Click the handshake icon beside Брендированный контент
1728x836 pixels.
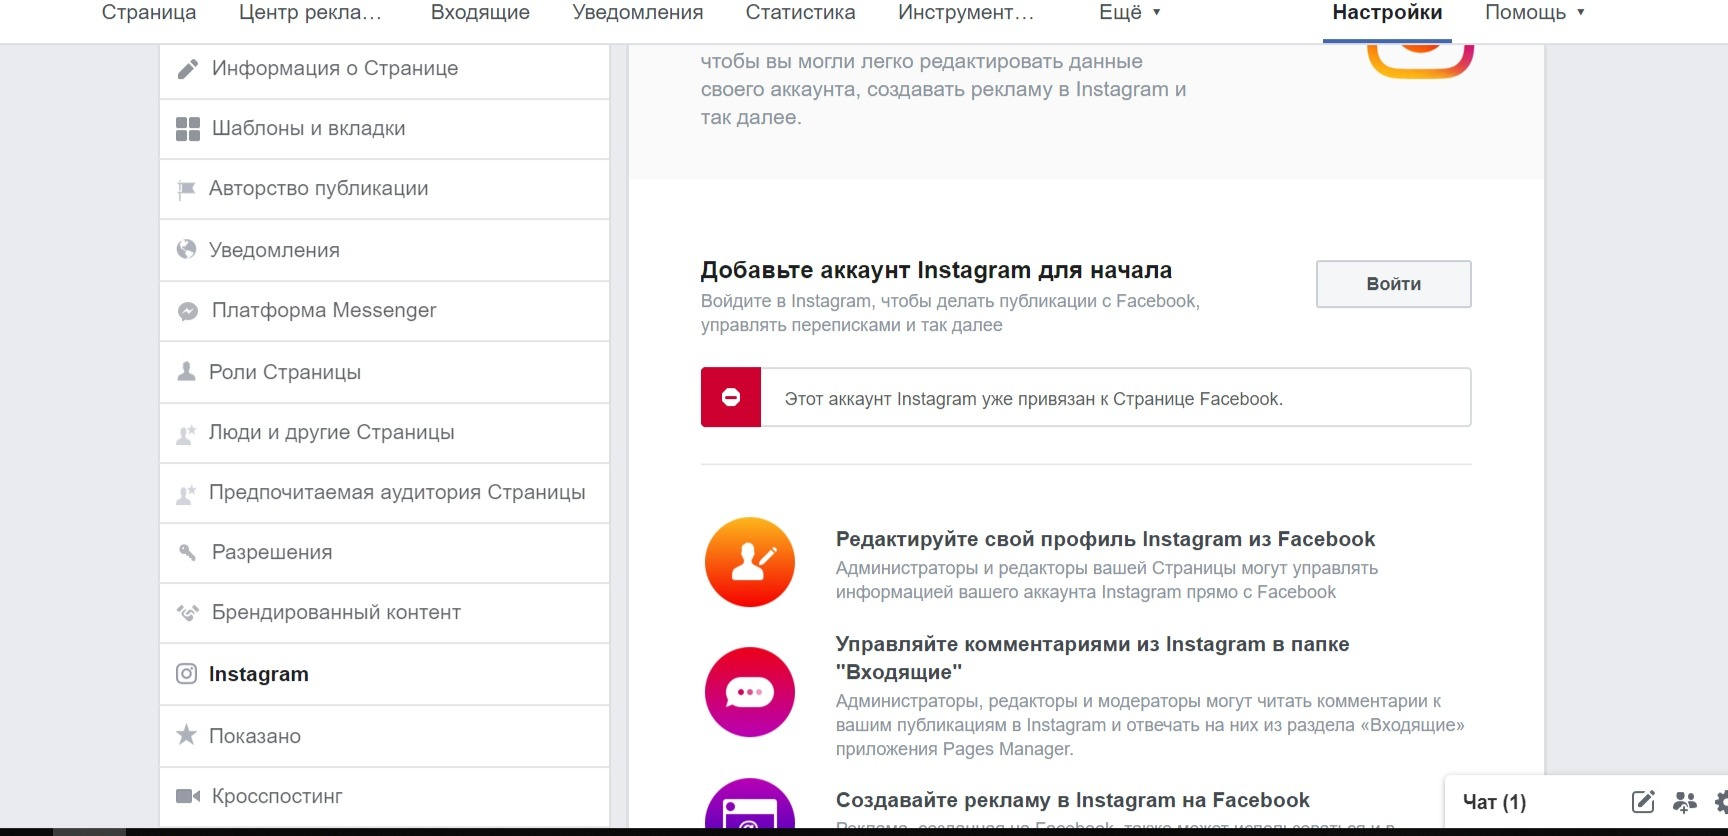pos(187,613)
